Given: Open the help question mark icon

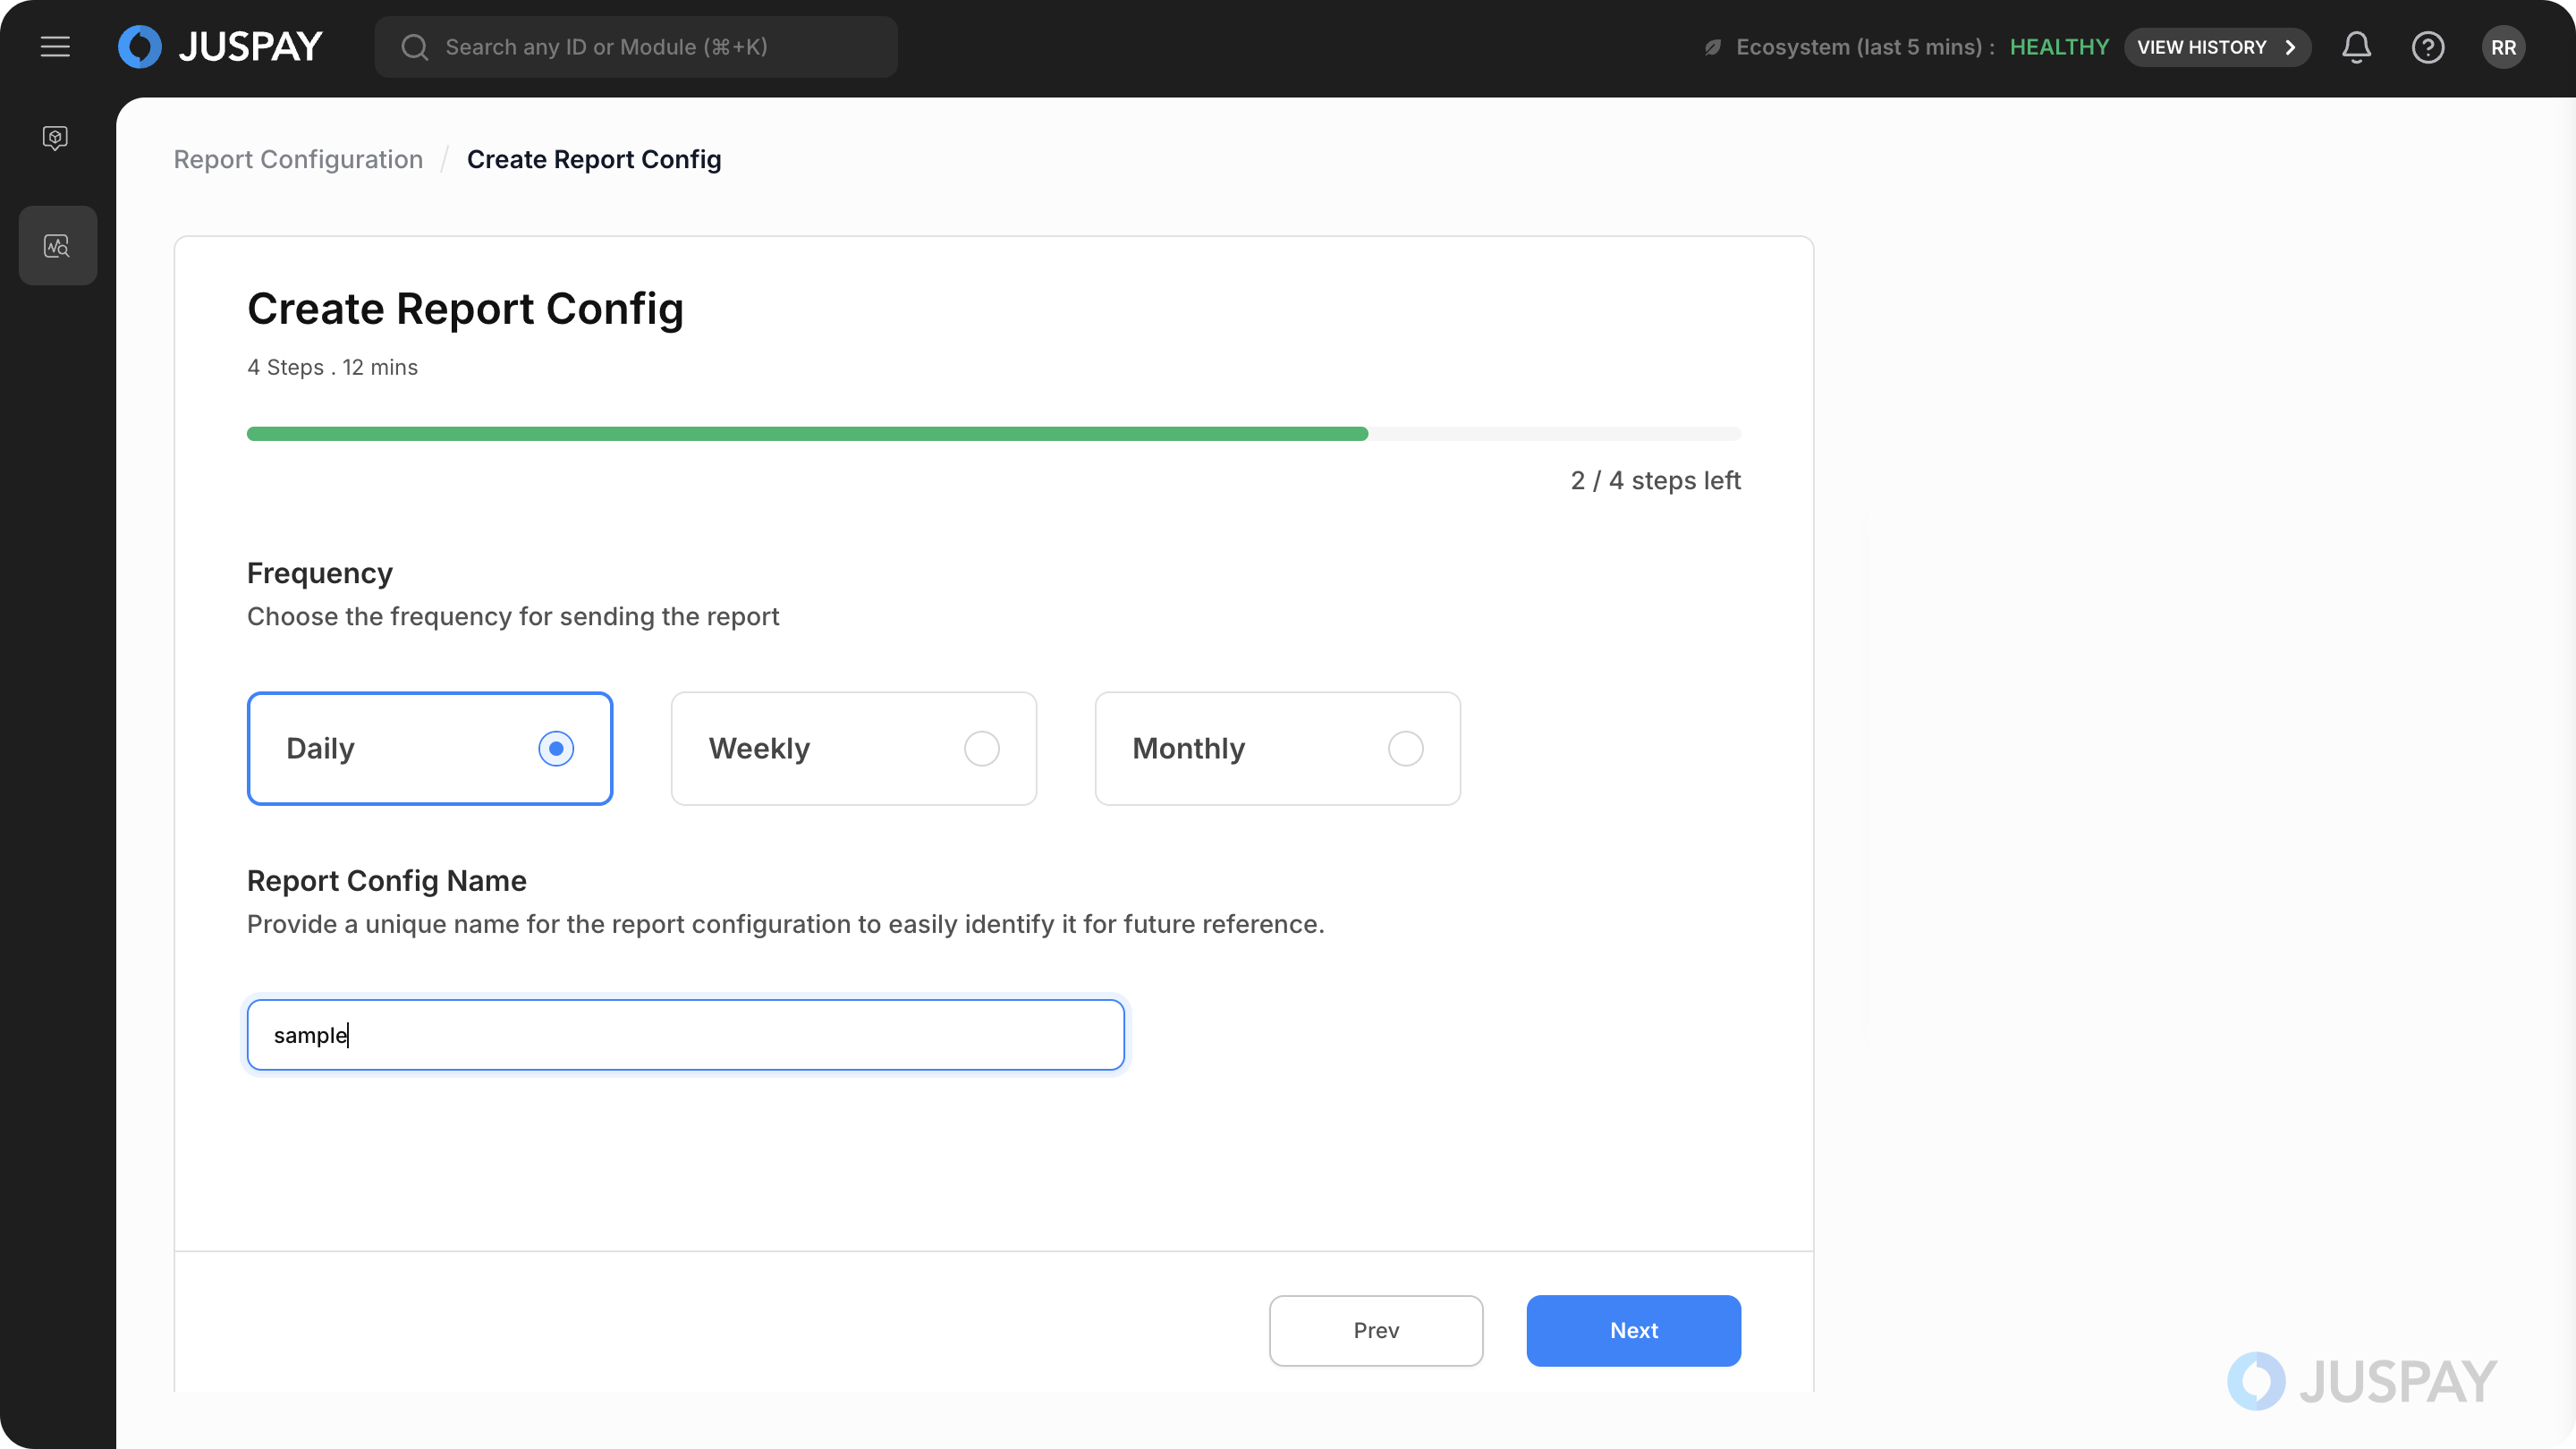Looking at the screenshot, I should 2427,47.
